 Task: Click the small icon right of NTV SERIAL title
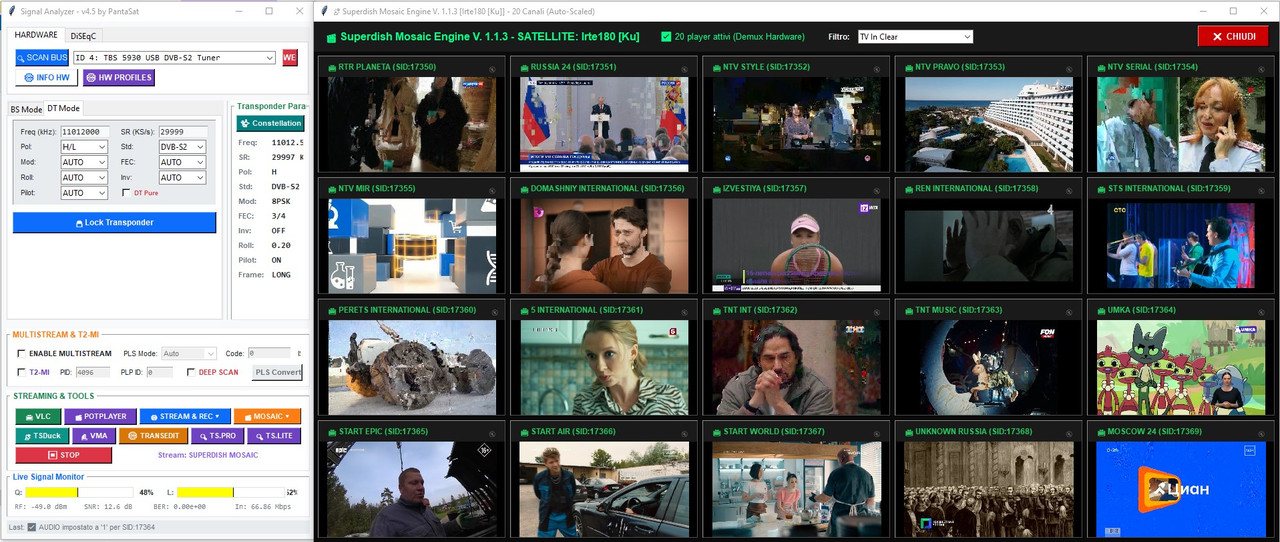coord(1259,69)
